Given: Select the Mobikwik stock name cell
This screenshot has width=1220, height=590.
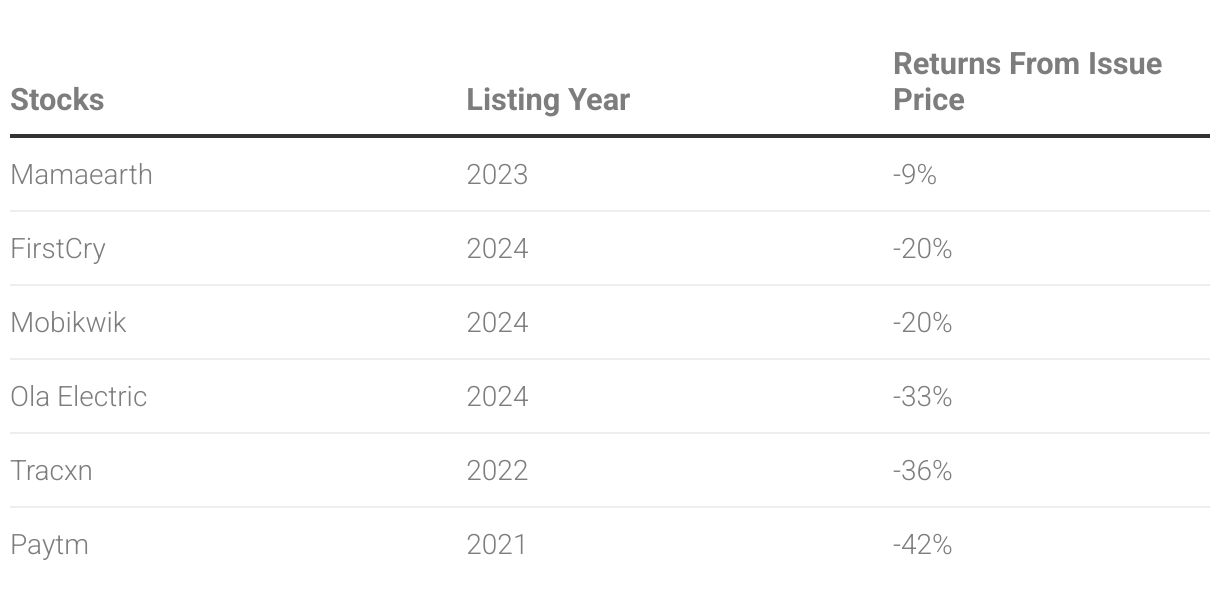Looking at the screenshot, I should [69, 323].
